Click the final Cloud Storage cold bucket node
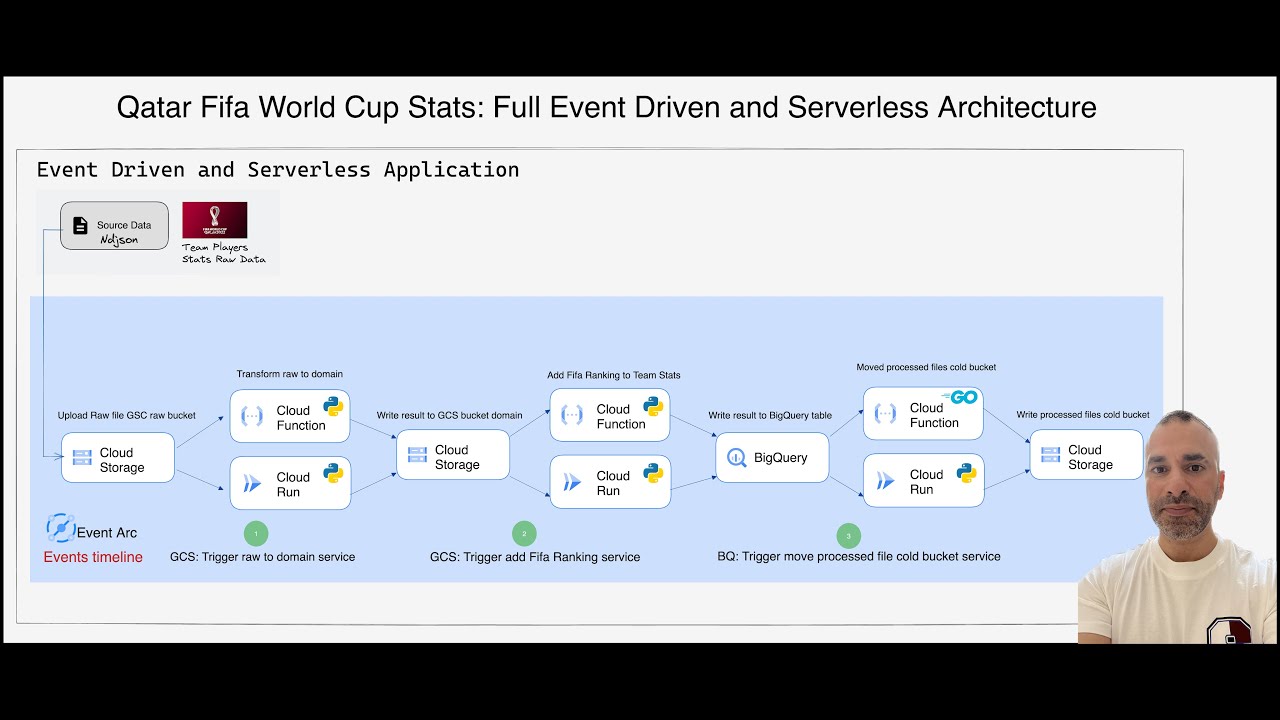 (x=1086, y=455)
